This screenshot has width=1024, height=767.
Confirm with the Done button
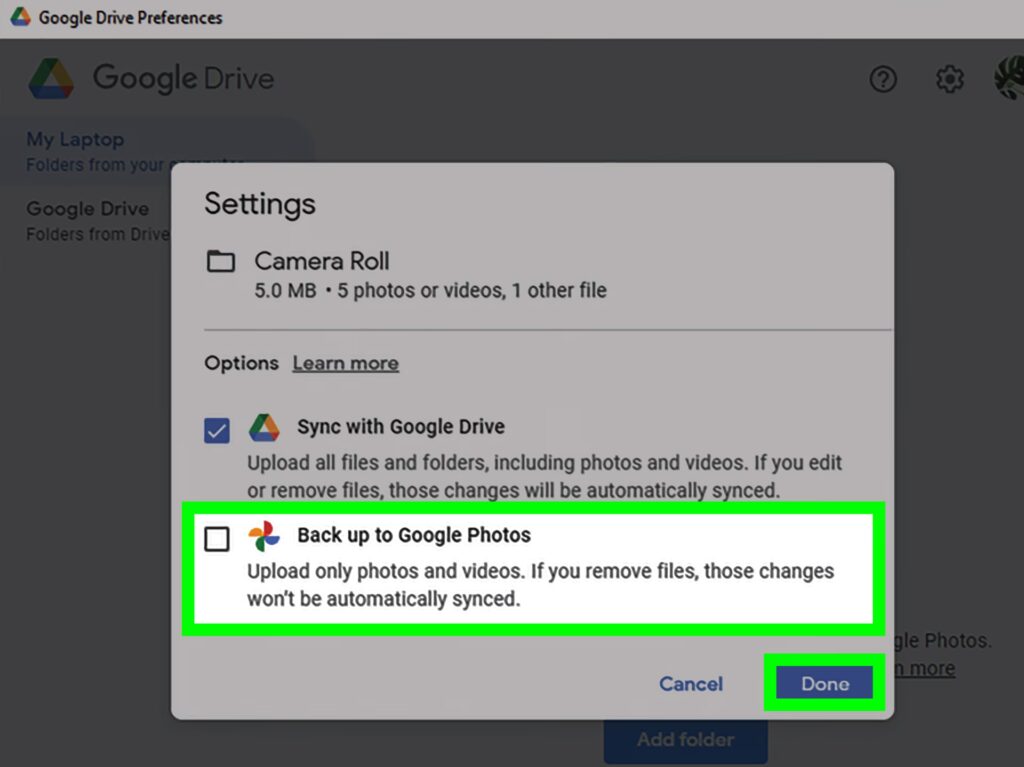click(x=824, y=684)
